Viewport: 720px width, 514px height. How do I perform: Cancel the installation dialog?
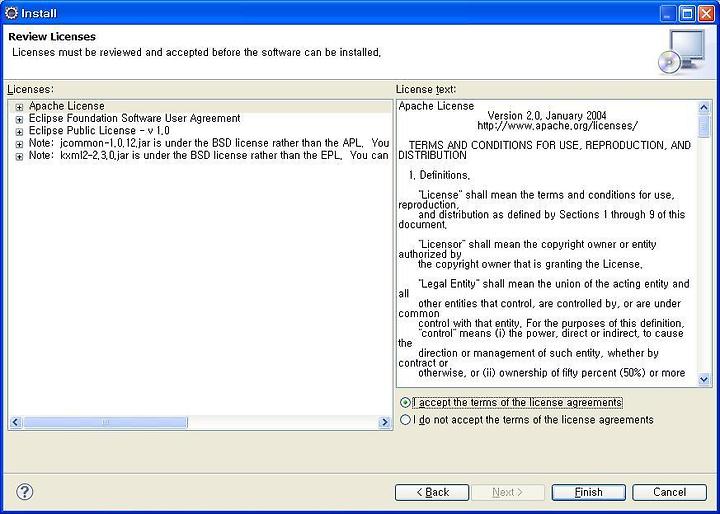[669, 492]
